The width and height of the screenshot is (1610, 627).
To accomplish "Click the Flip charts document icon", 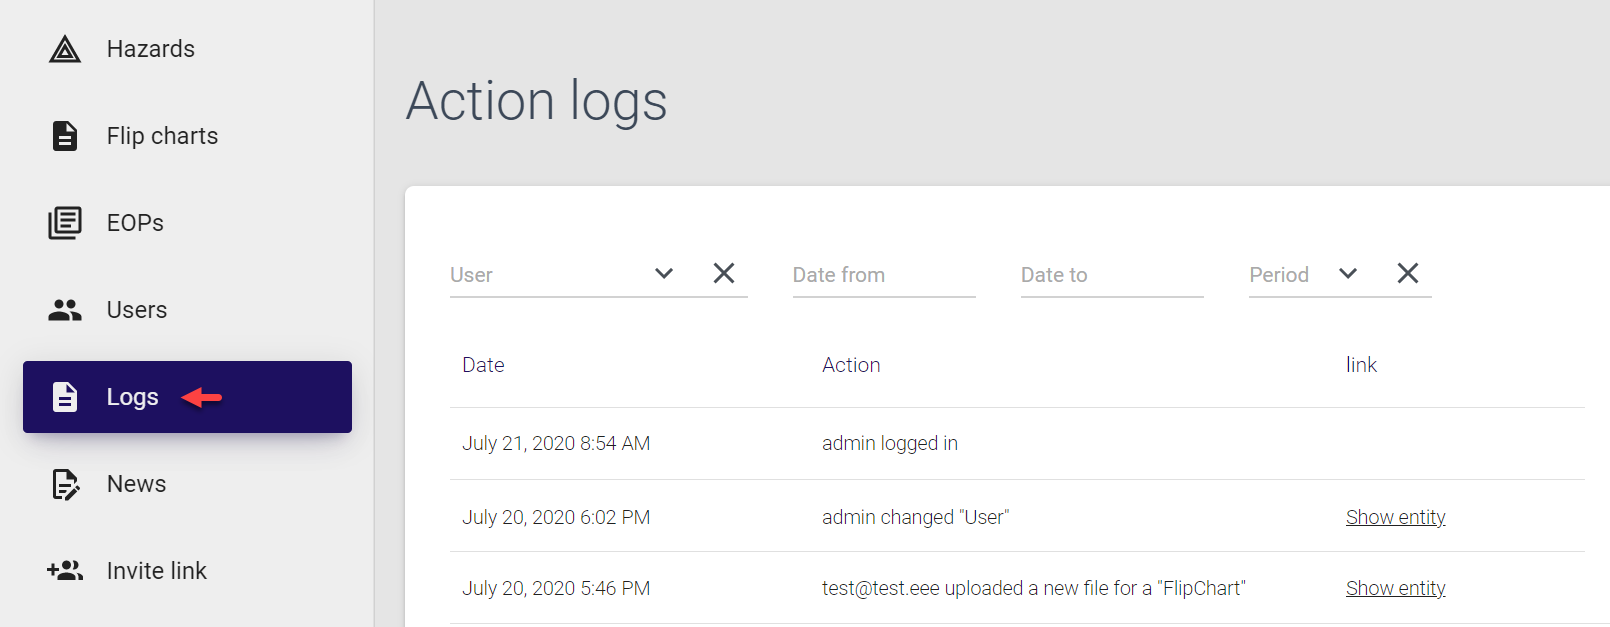I will 65,136.
